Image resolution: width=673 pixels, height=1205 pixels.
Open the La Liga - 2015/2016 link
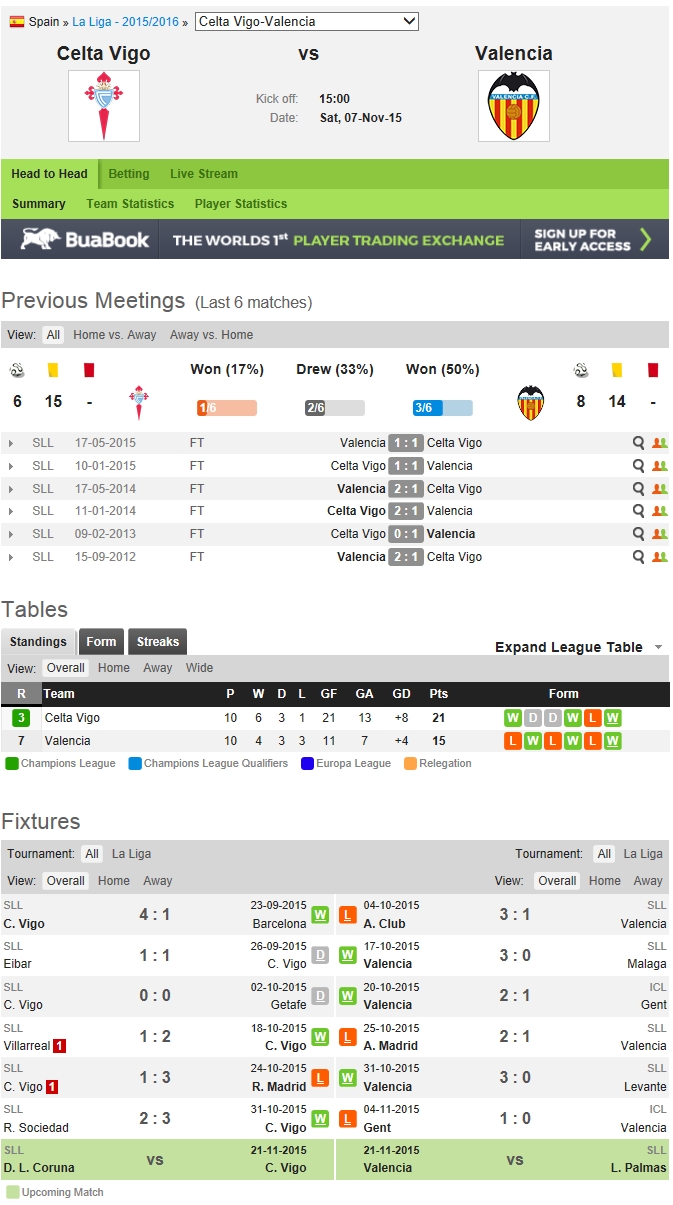click(x=126, y=21)
